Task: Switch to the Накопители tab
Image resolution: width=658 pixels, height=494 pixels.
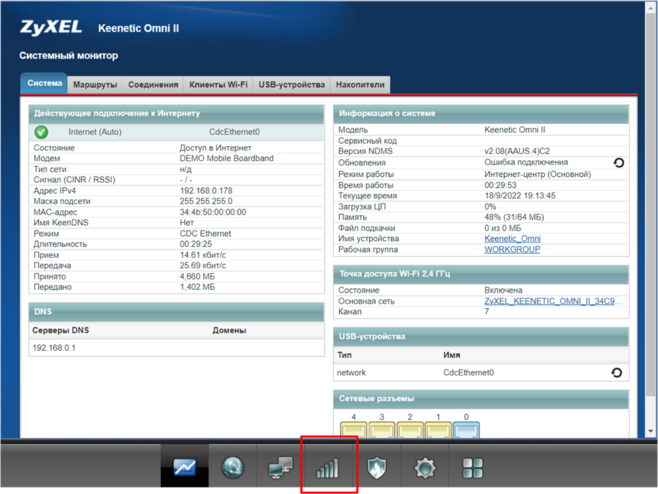Action: [x=360, y=85]
